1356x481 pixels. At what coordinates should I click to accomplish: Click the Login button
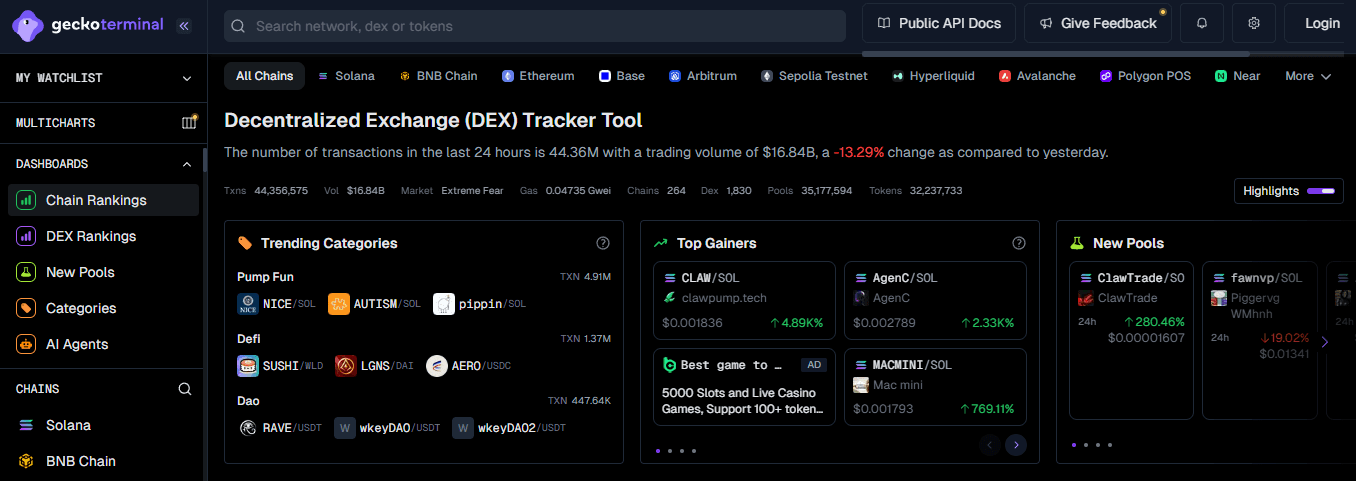coord(1322,23)
